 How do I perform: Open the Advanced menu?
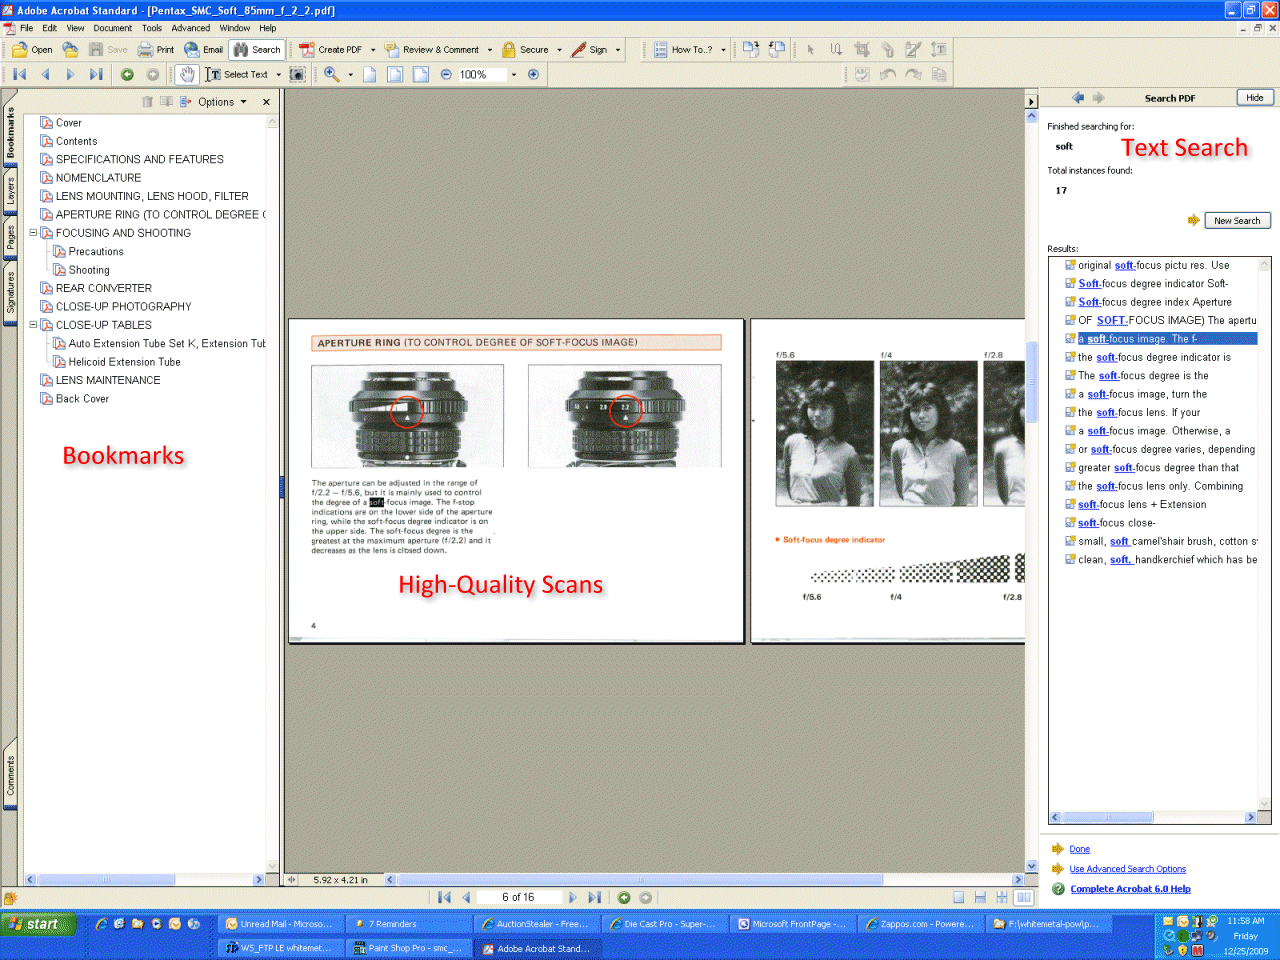click(190, 28)
